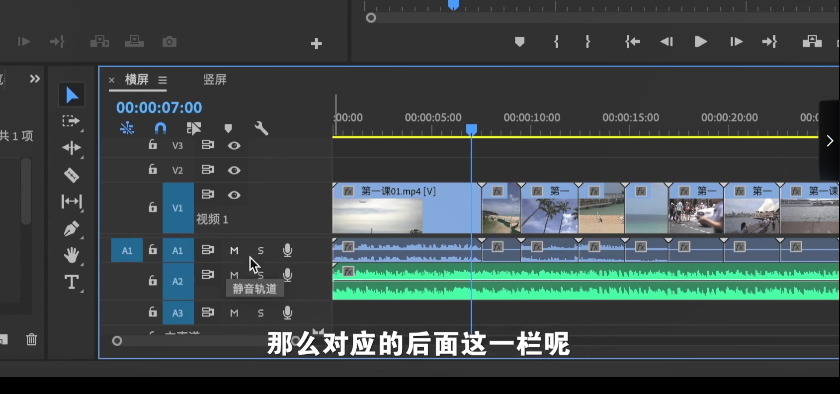
Task: Select the Pen tool
Action: pyautogui.click(x=71, y=229)
